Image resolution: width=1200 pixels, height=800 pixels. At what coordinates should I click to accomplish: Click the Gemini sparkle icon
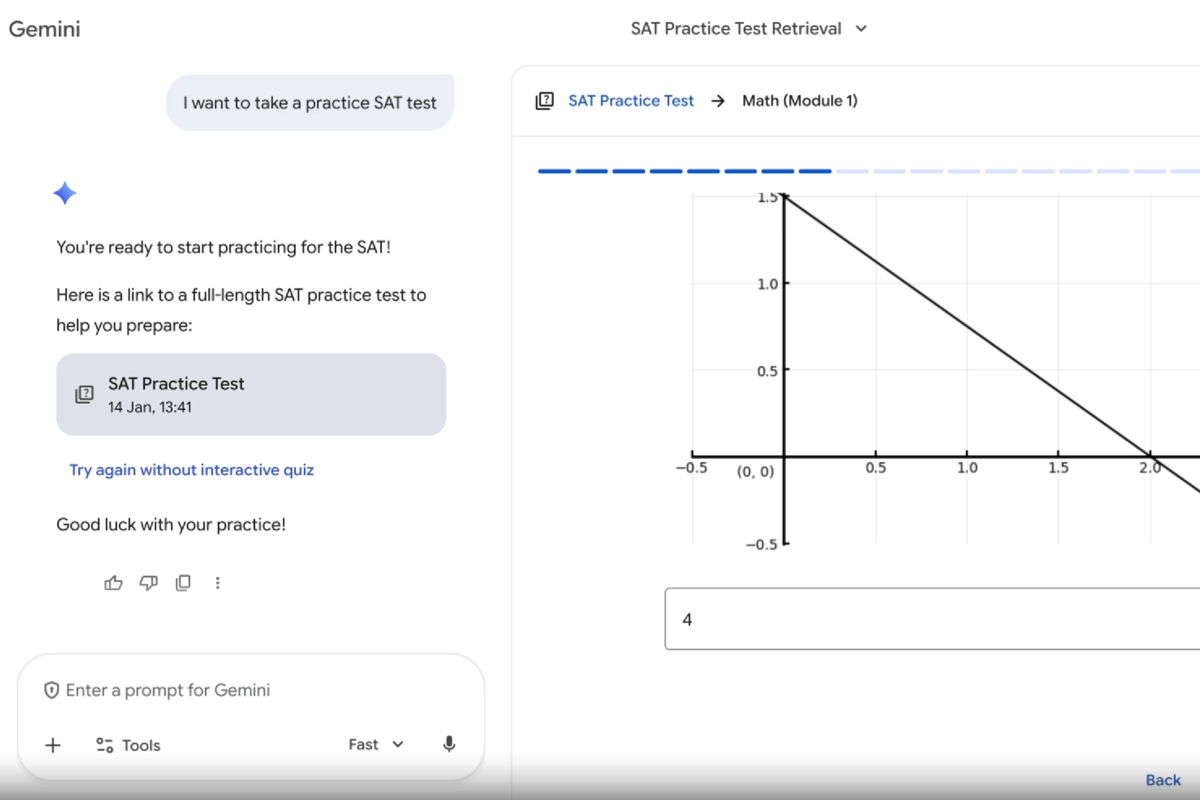tap(65, 193)
